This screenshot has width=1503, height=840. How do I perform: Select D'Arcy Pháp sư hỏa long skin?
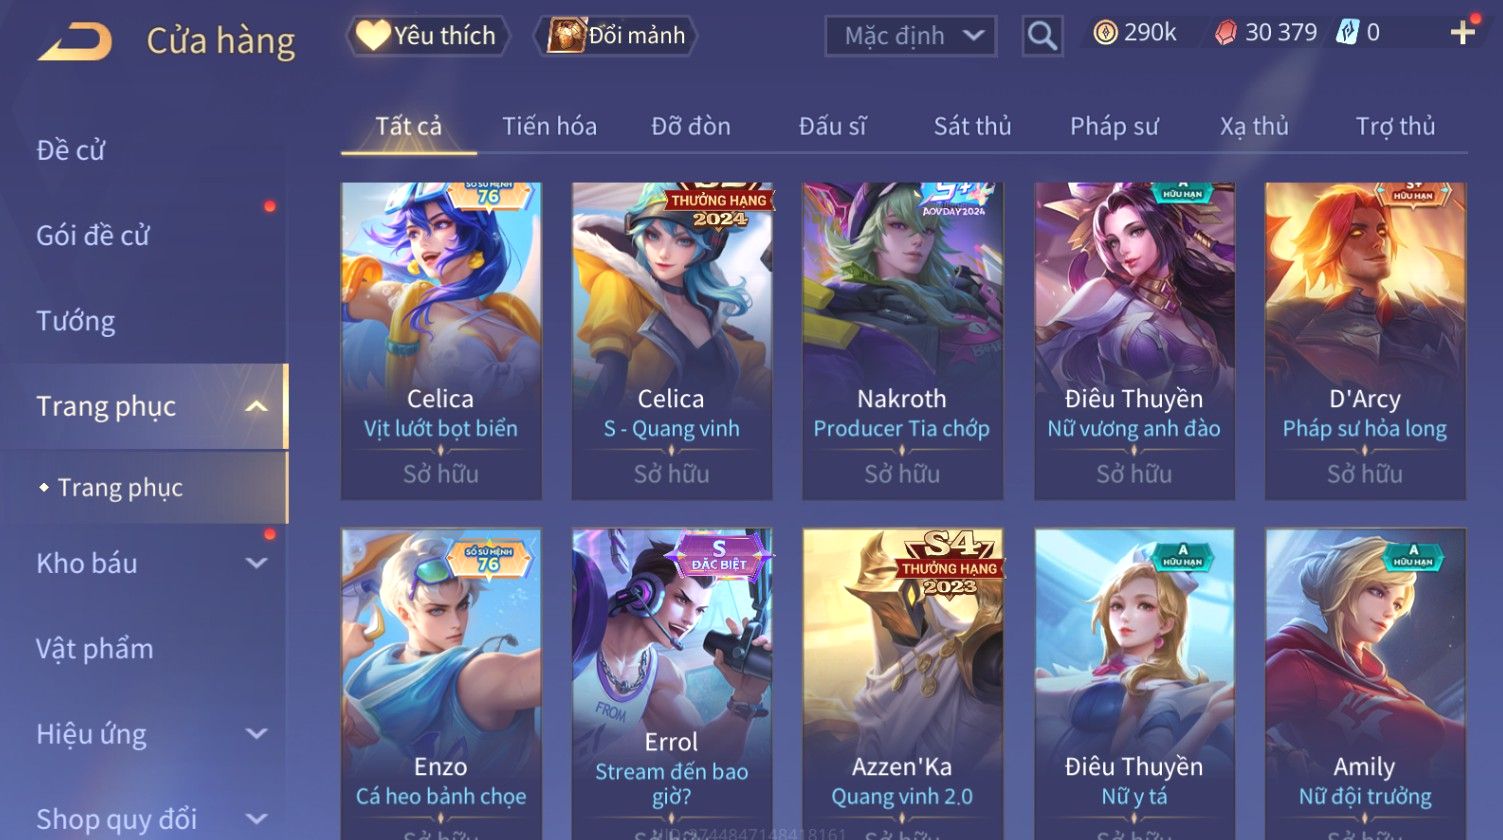point(1365,341)
